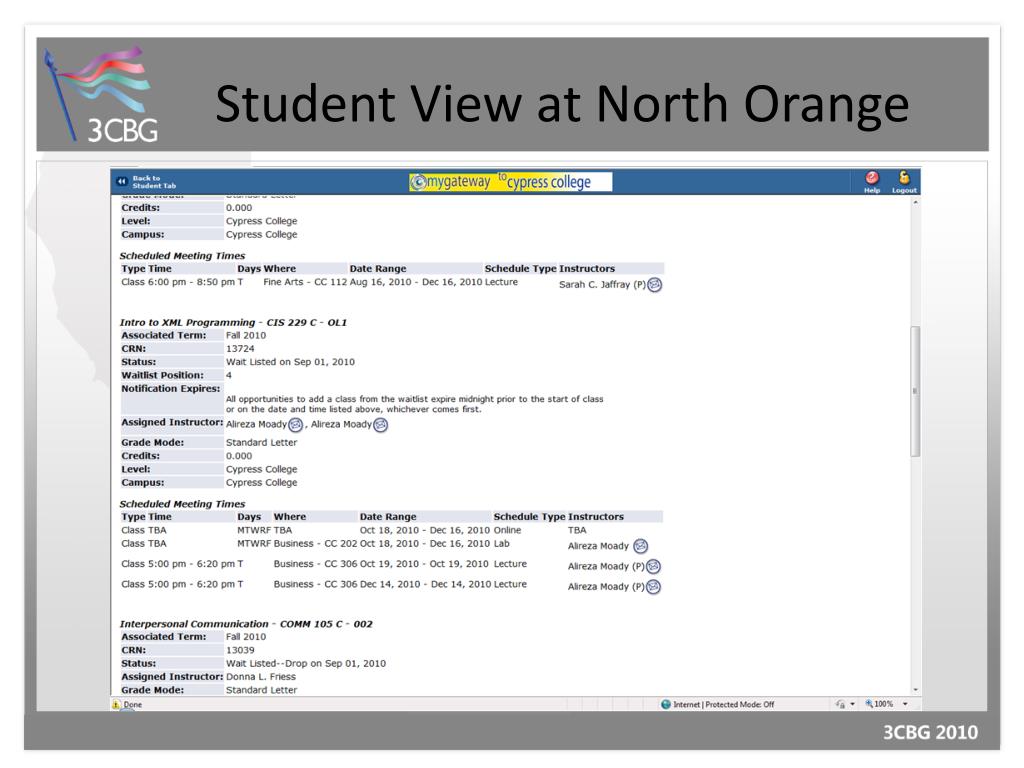Click the scrollbar up arrow
Image resolution: width=1024 pixels, height=768 pixels.
pyautogui.click(x=916, y=202)
